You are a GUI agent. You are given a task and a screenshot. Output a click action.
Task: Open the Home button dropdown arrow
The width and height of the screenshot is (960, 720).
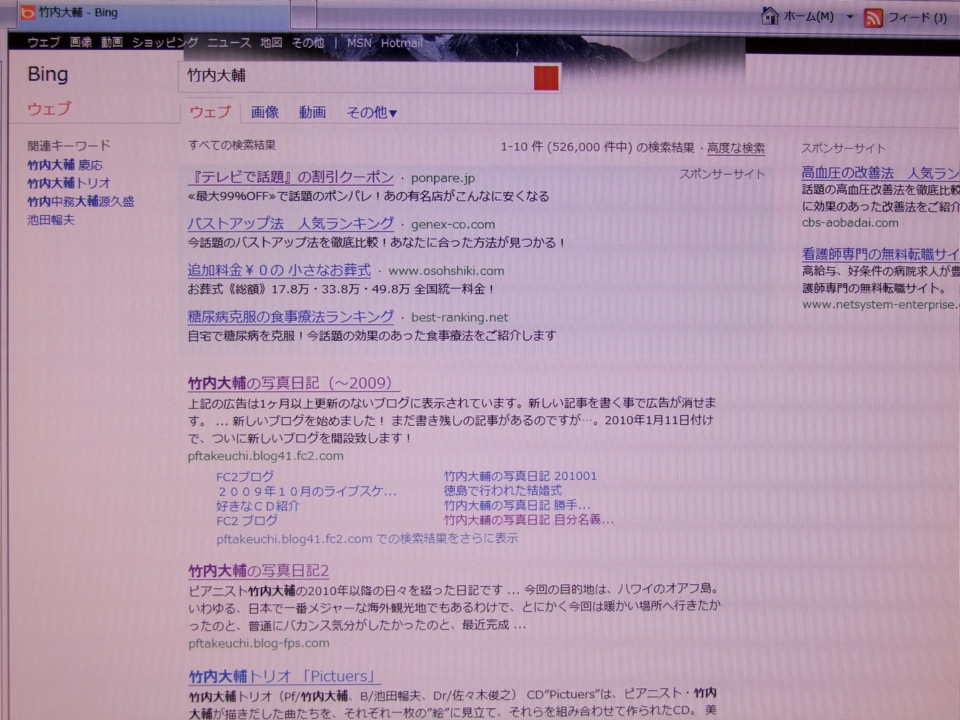(x=849, y=17)
